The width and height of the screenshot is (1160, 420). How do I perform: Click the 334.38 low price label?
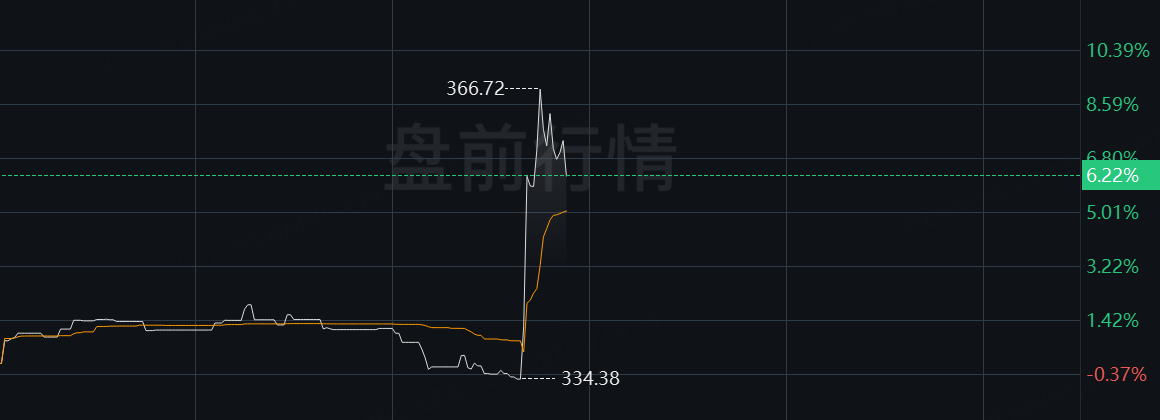pos(590,379)
